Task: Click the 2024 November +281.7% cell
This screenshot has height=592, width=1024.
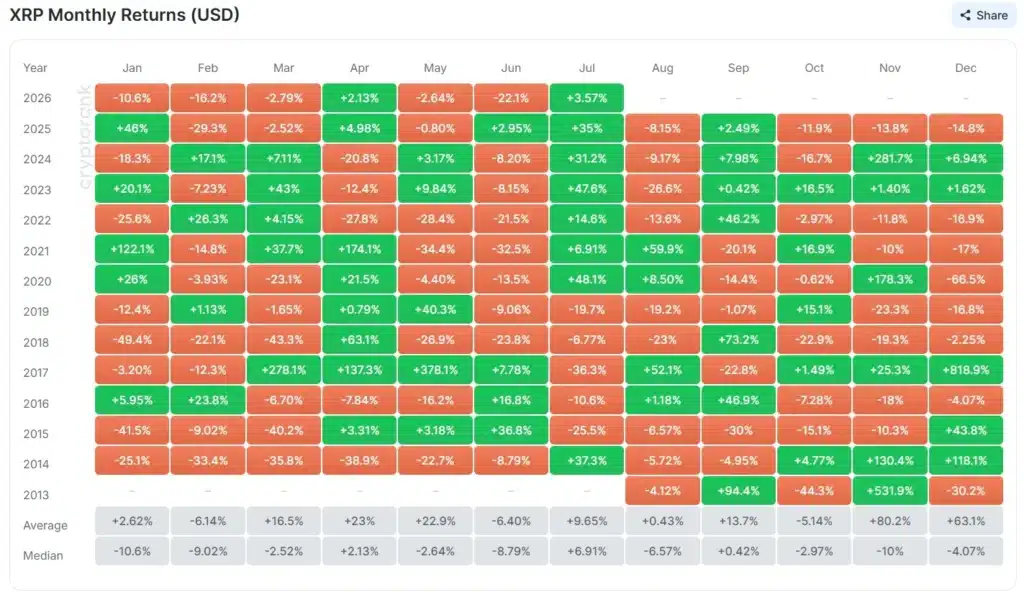Action: click(x=889, y=159)
